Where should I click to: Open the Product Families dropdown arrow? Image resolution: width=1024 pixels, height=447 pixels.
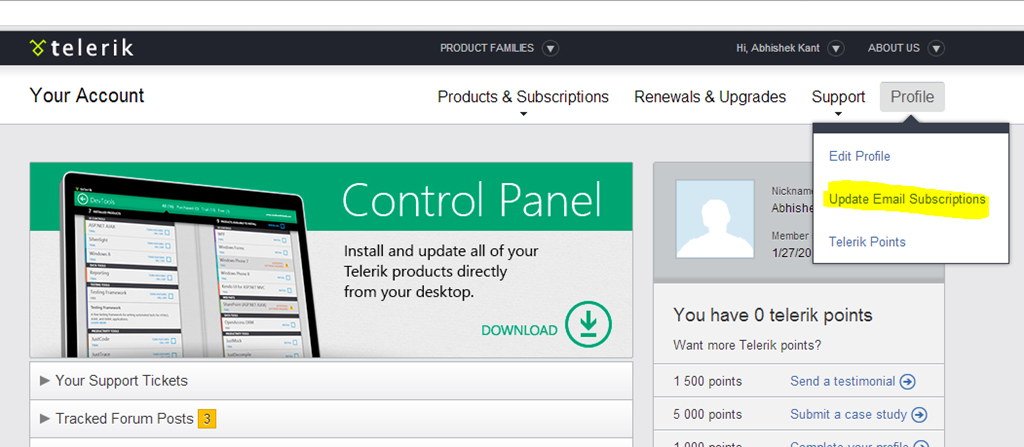click(551, 48)
